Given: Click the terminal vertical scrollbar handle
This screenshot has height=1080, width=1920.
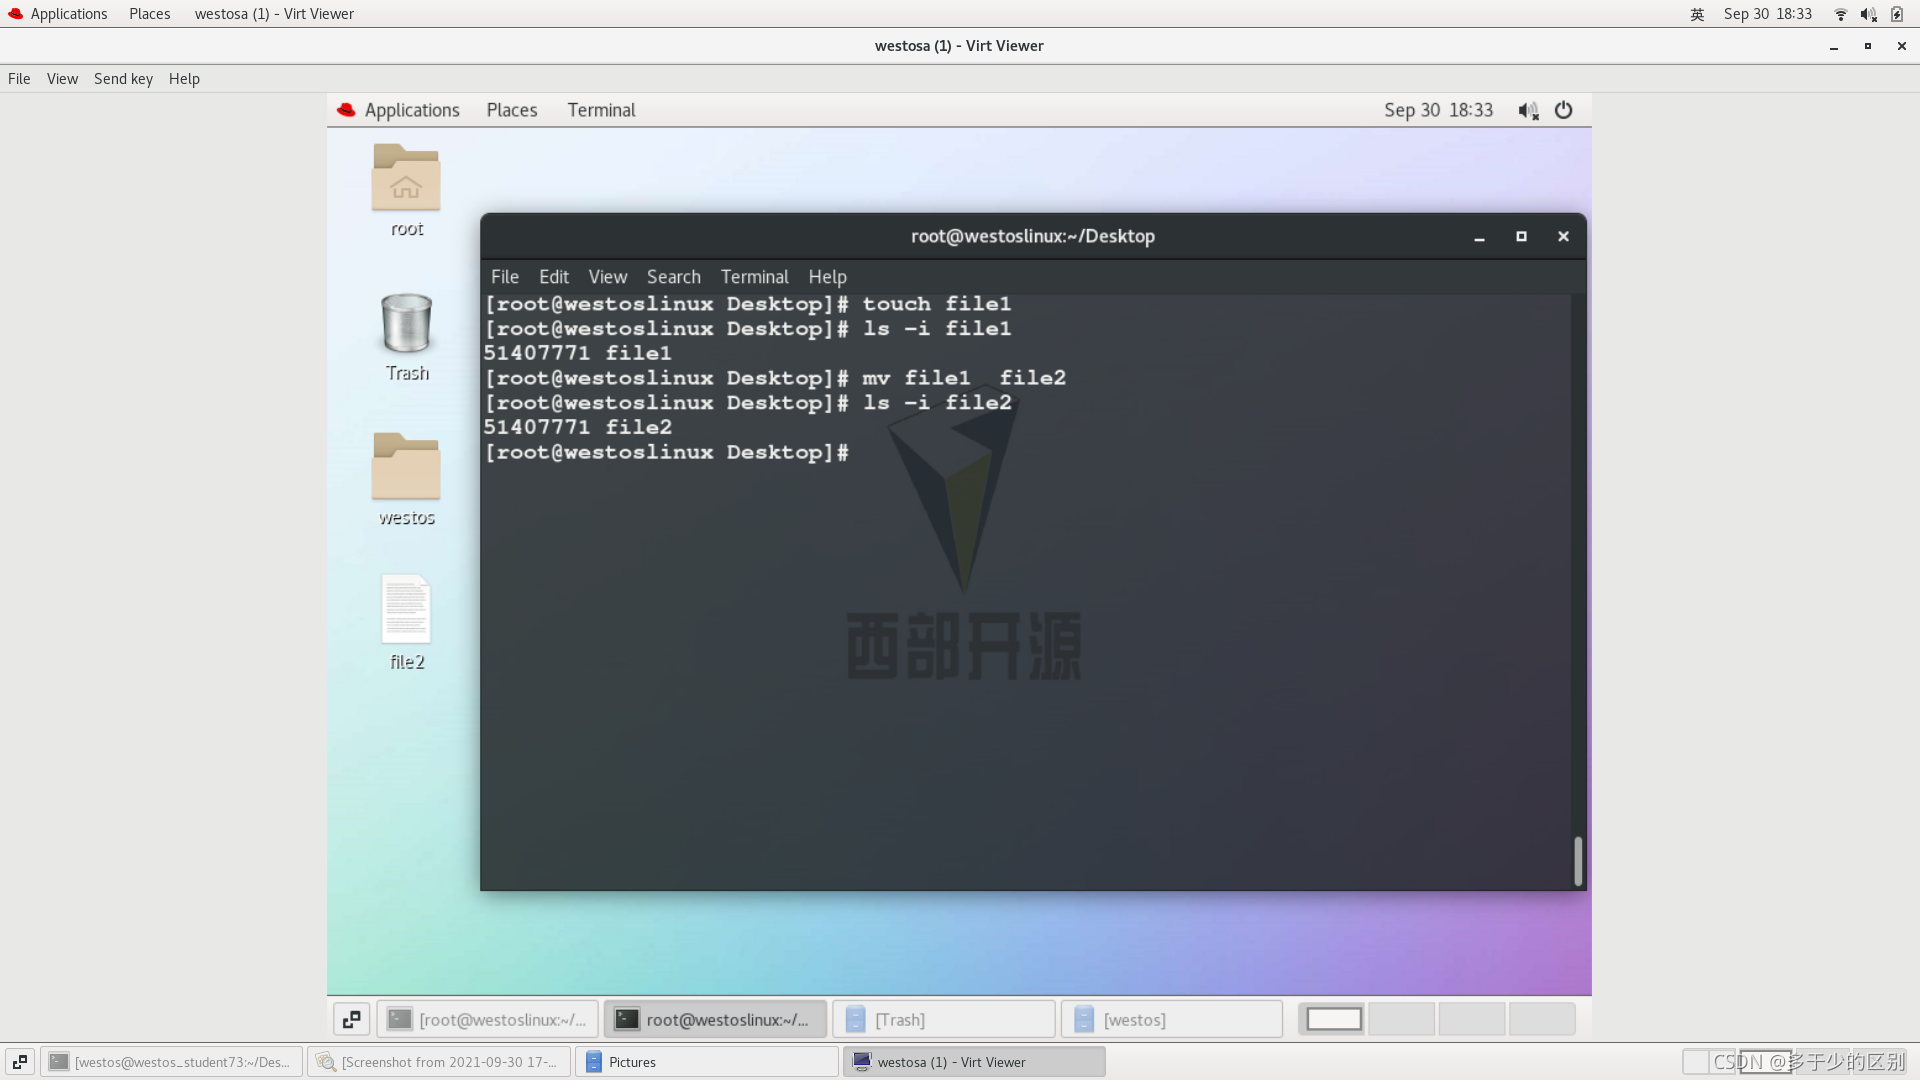Looking at the screenshot, I should pos(1578,860).
